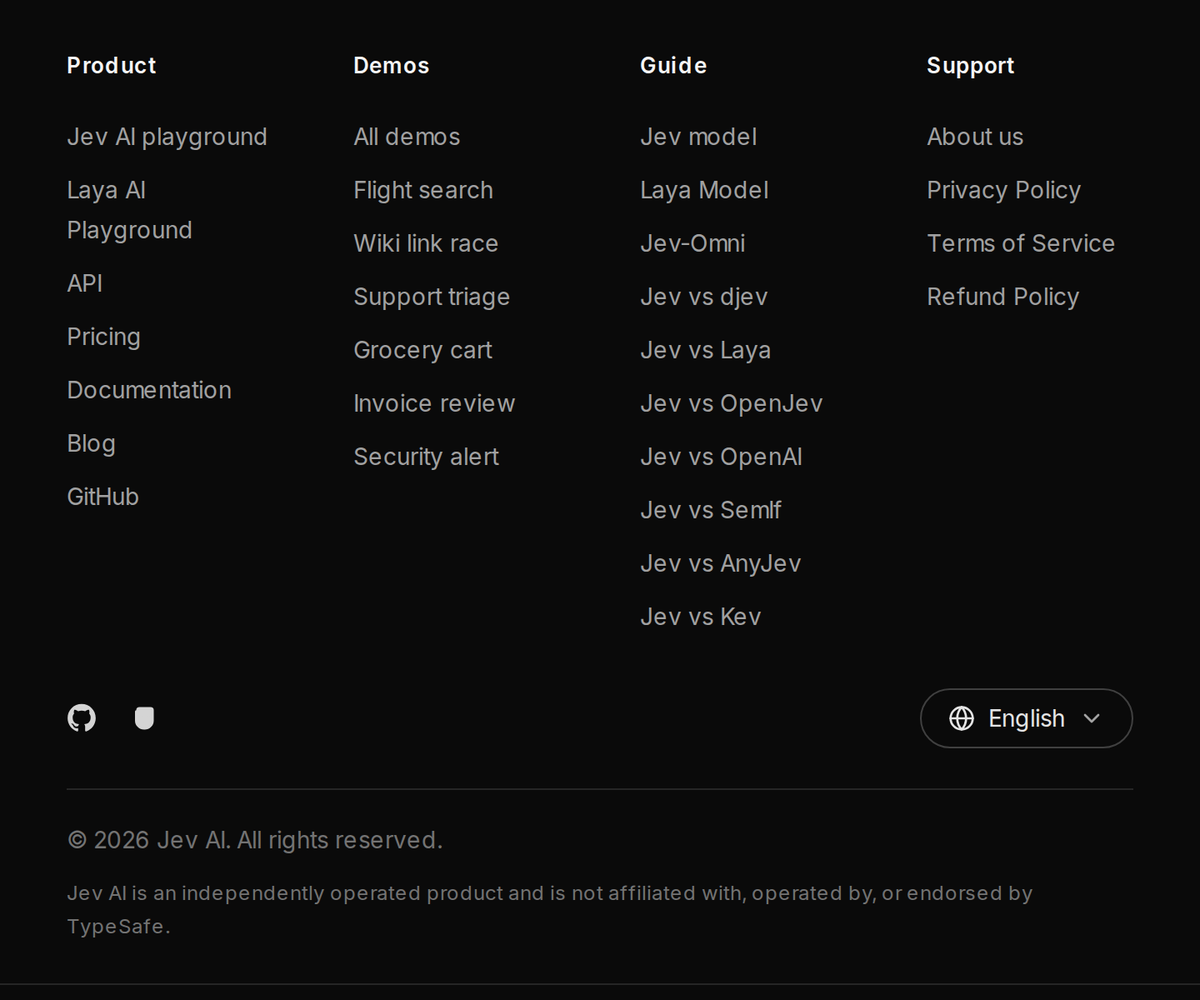Viewport: 1200px width, 1000px height.
Task: View the Jev vs OpenAI comparison
Action: click(x=721, y=457)
